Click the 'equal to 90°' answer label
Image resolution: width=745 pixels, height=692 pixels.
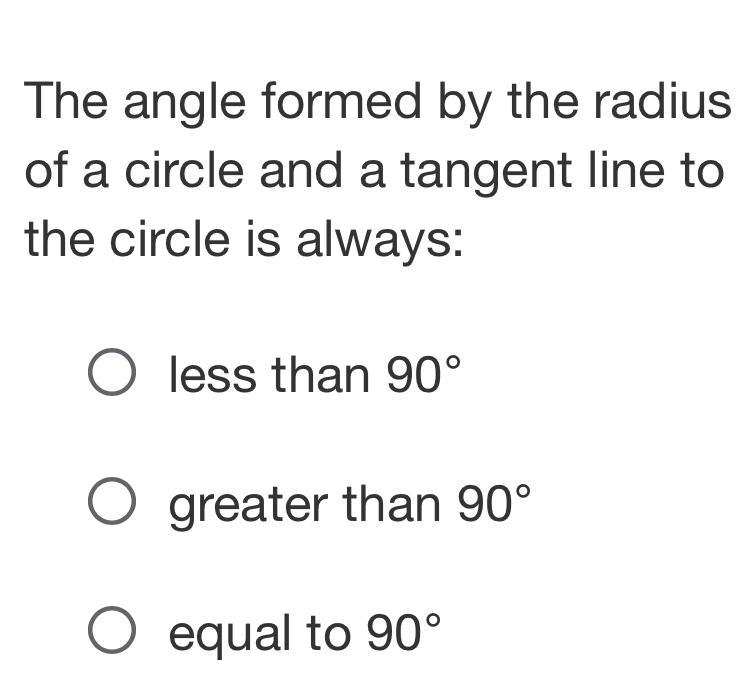point(305,634)
